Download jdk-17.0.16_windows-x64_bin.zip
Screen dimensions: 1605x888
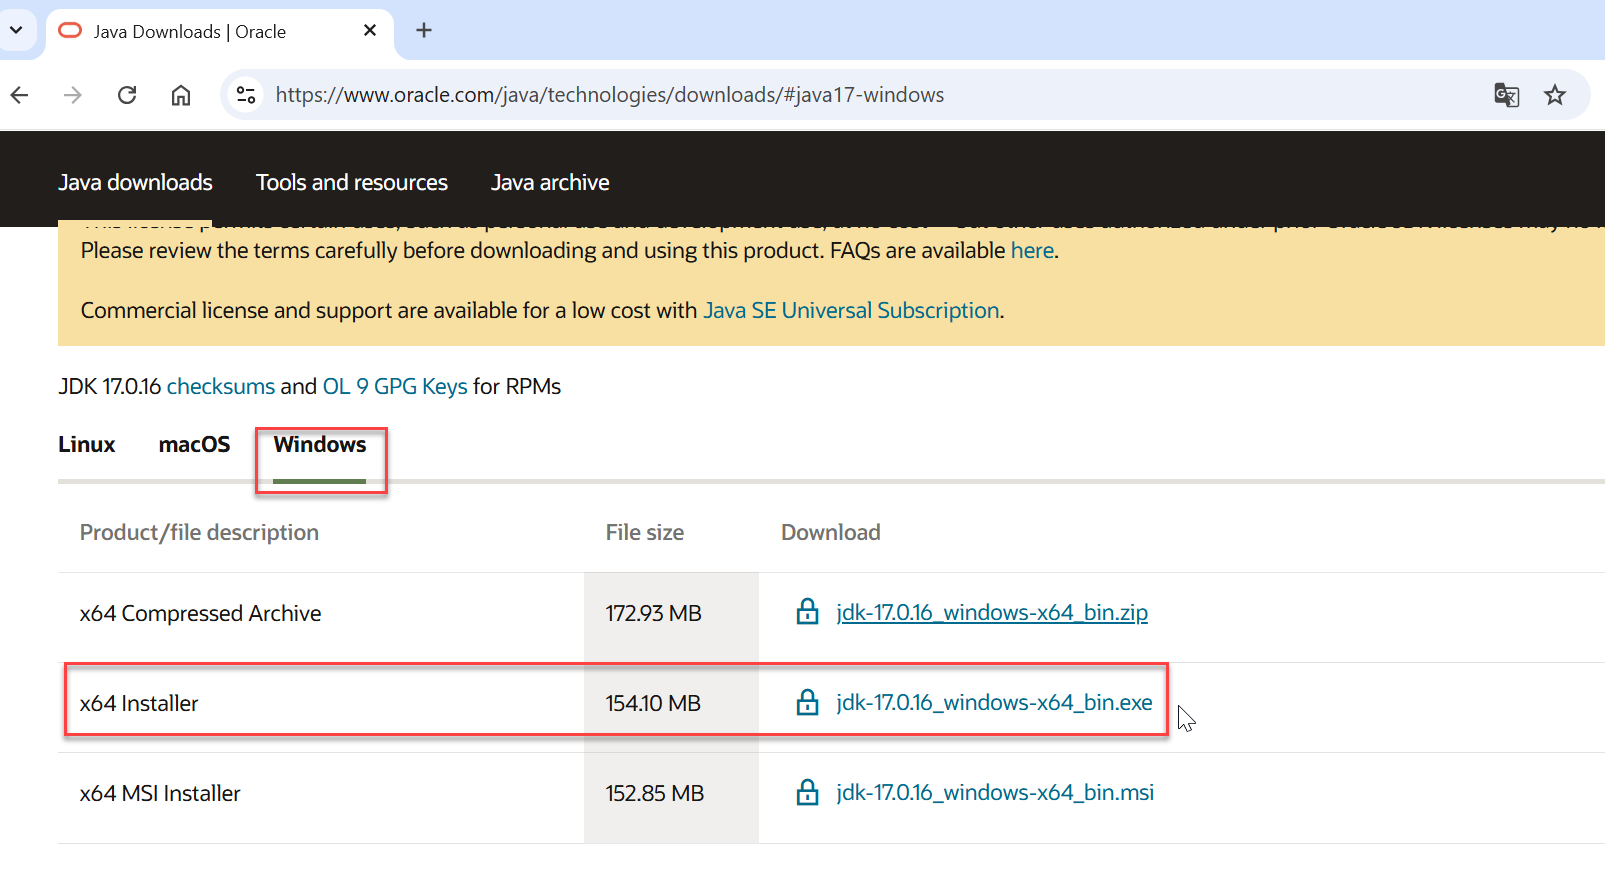(992, 612)
